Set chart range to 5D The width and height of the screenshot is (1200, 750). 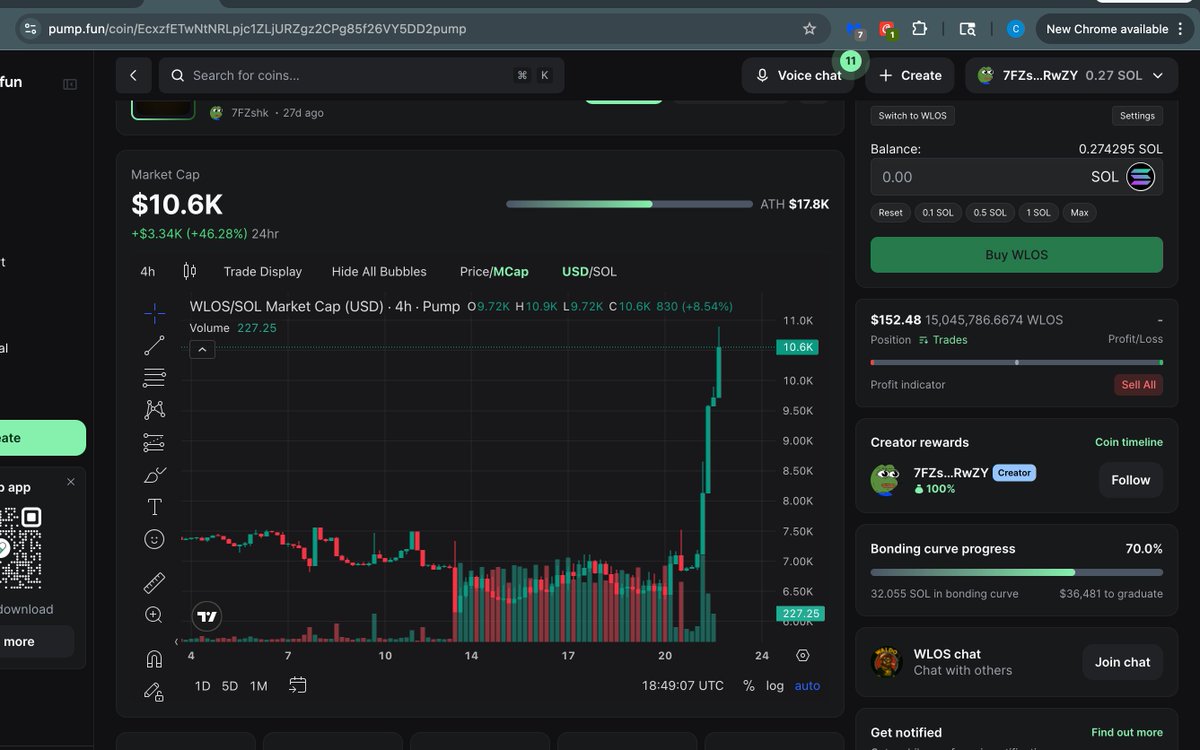click(x=230, y=686)
